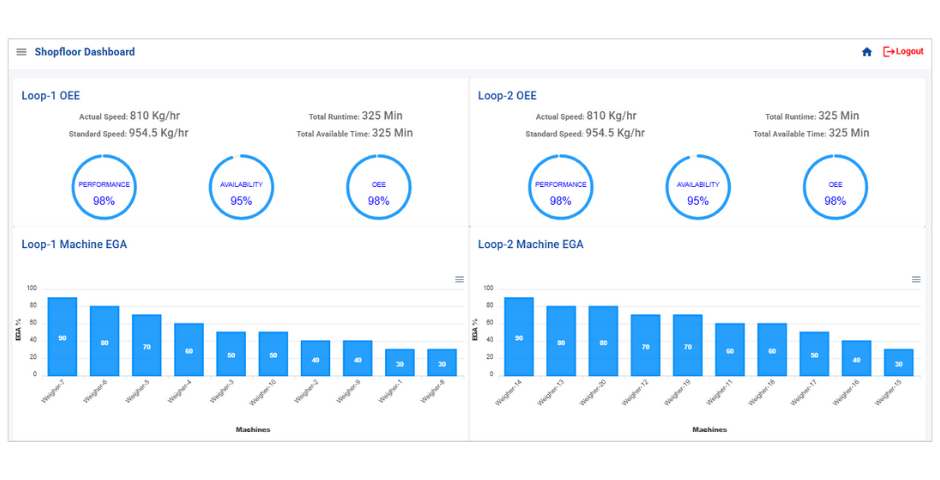Open Loop-1 Machine EGA chart menu
This screenshot has width=940, height=480.
tap(459, 279)
